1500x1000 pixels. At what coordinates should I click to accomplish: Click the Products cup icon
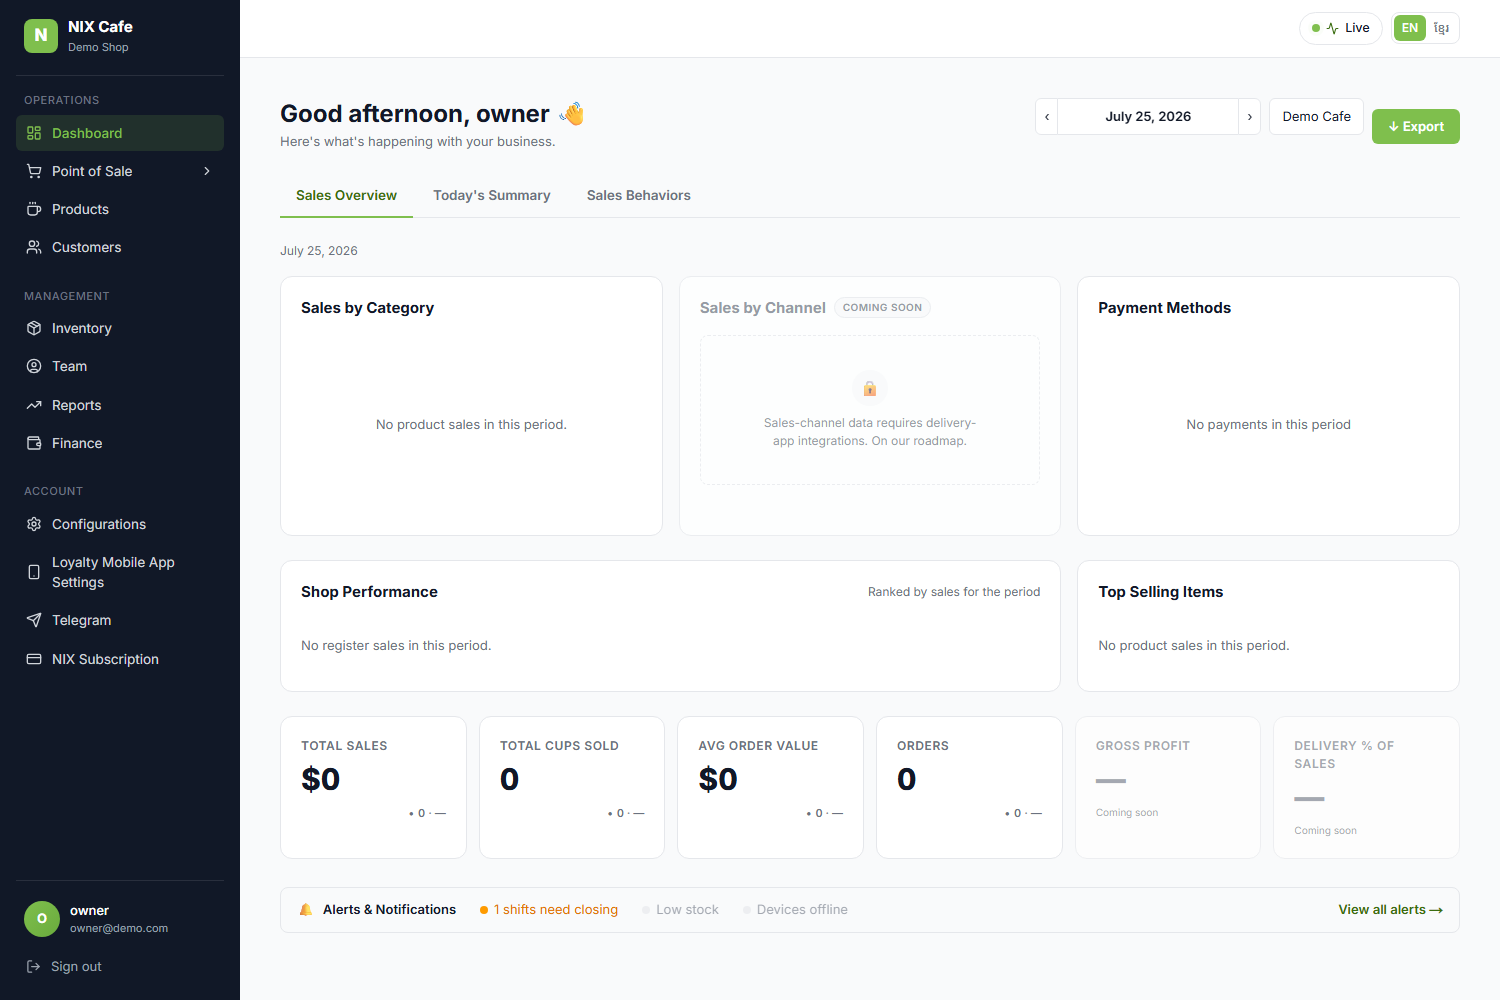(x=34, y=209)
